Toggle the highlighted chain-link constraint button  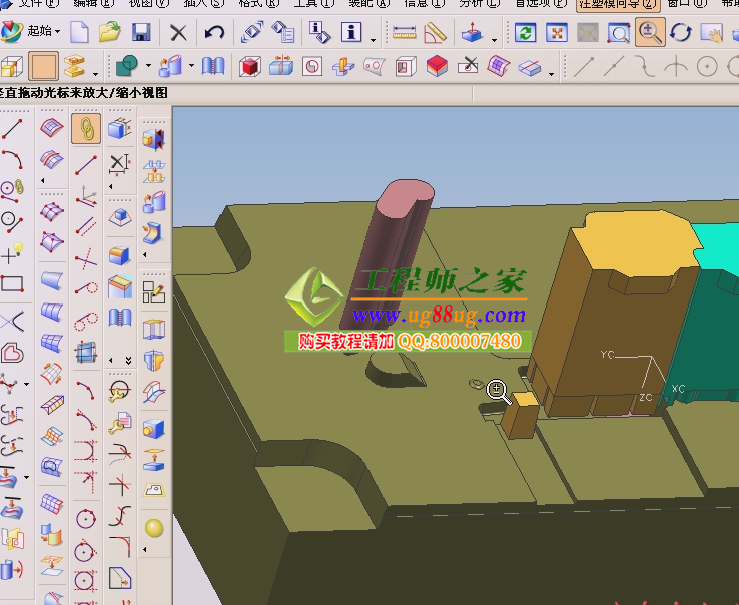[x=86, y=129]
